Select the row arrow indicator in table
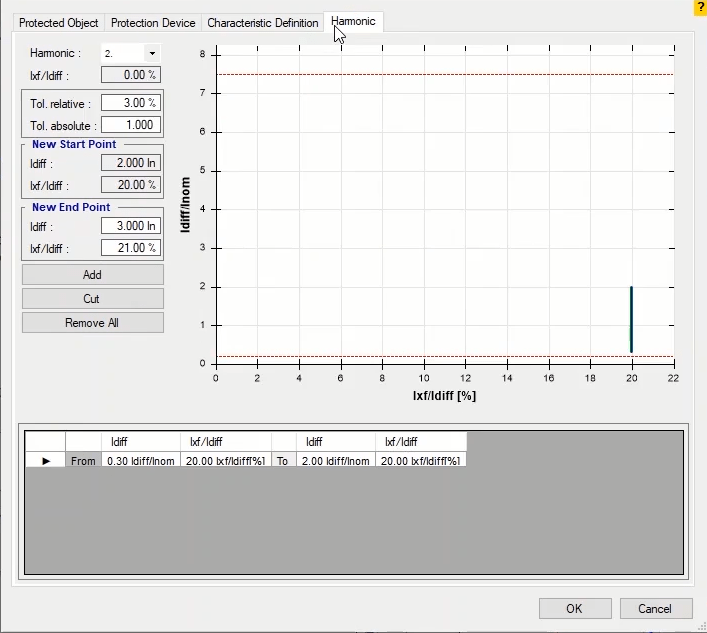 [45, 460]
